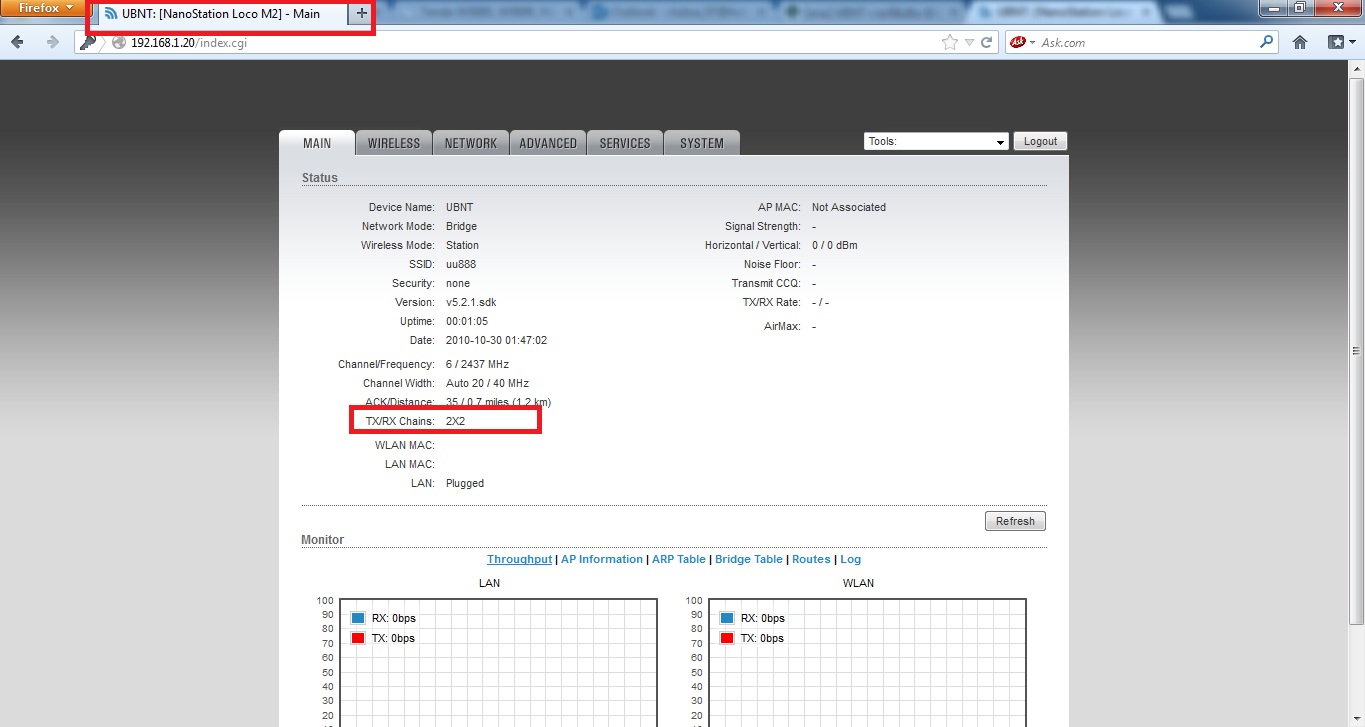Open the WIRELESS tab

[394, 143]
